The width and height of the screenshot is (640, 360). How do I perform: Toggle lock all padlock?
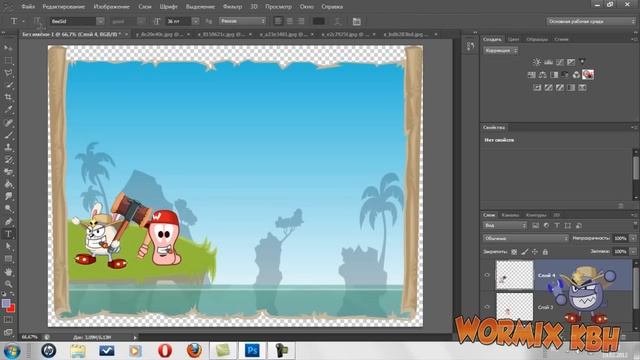(x=545, y=252)
